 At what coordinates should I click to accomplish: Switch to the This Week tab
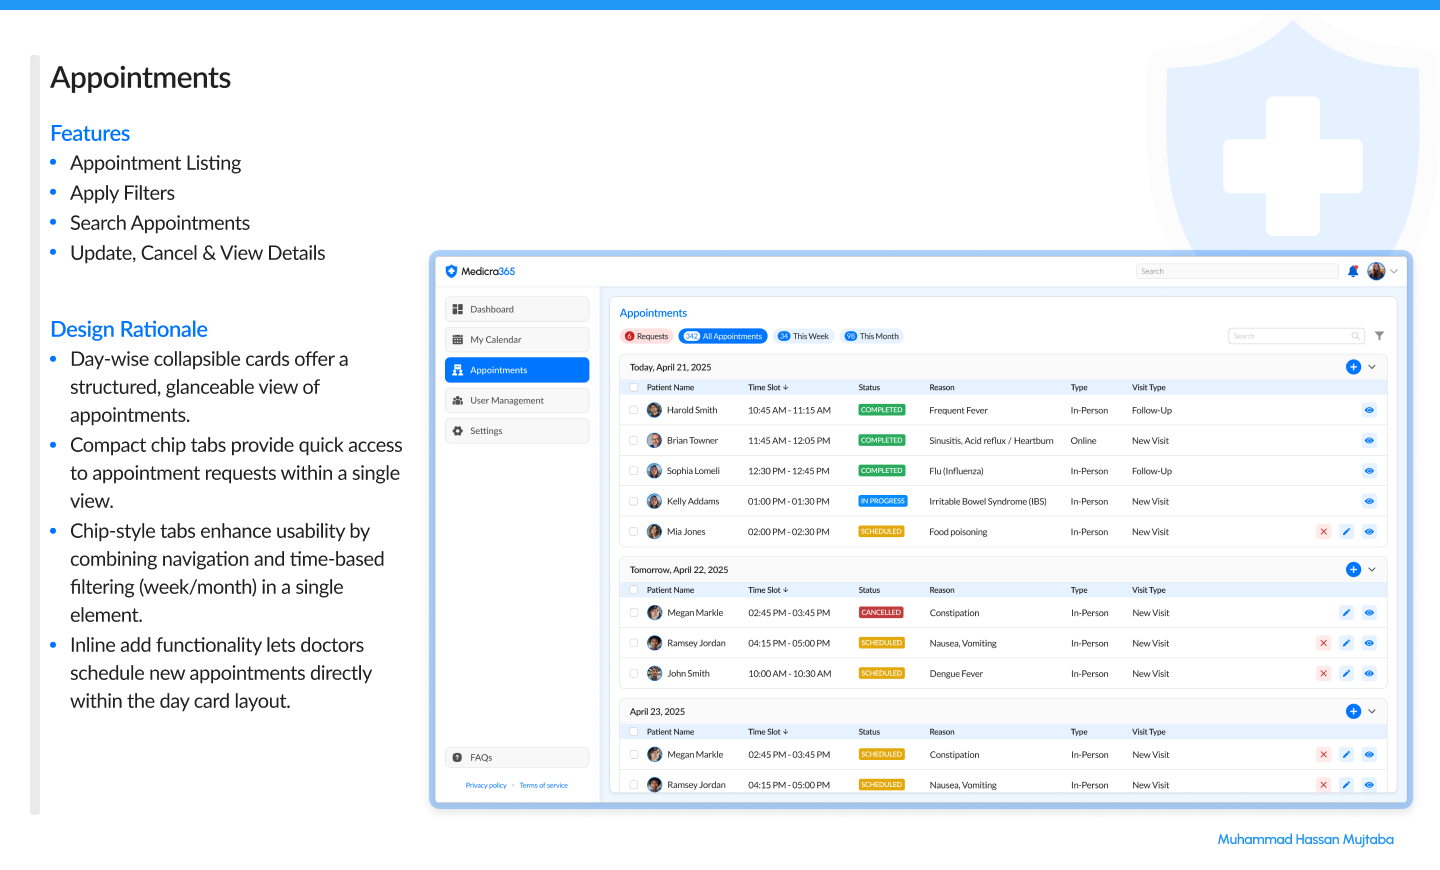point(804,336)
